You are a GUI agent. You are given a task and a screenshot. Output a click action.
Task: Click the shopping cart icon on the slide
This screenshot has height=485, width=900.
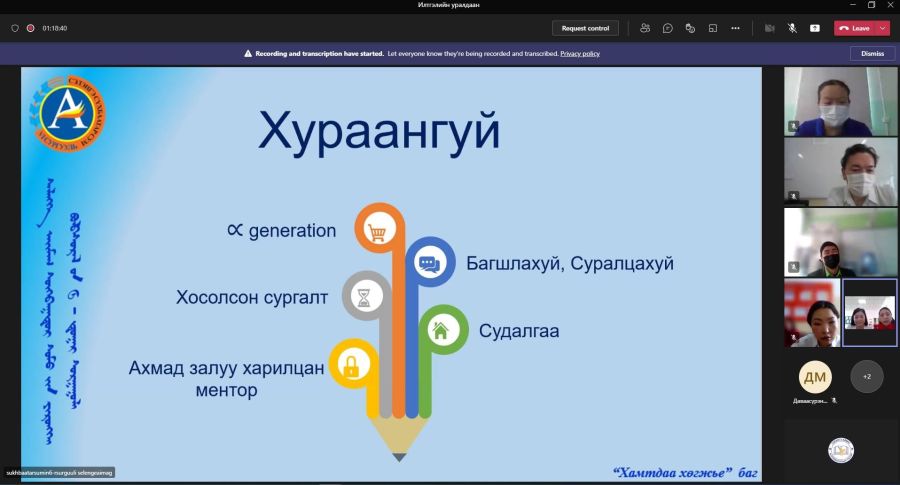377,231
